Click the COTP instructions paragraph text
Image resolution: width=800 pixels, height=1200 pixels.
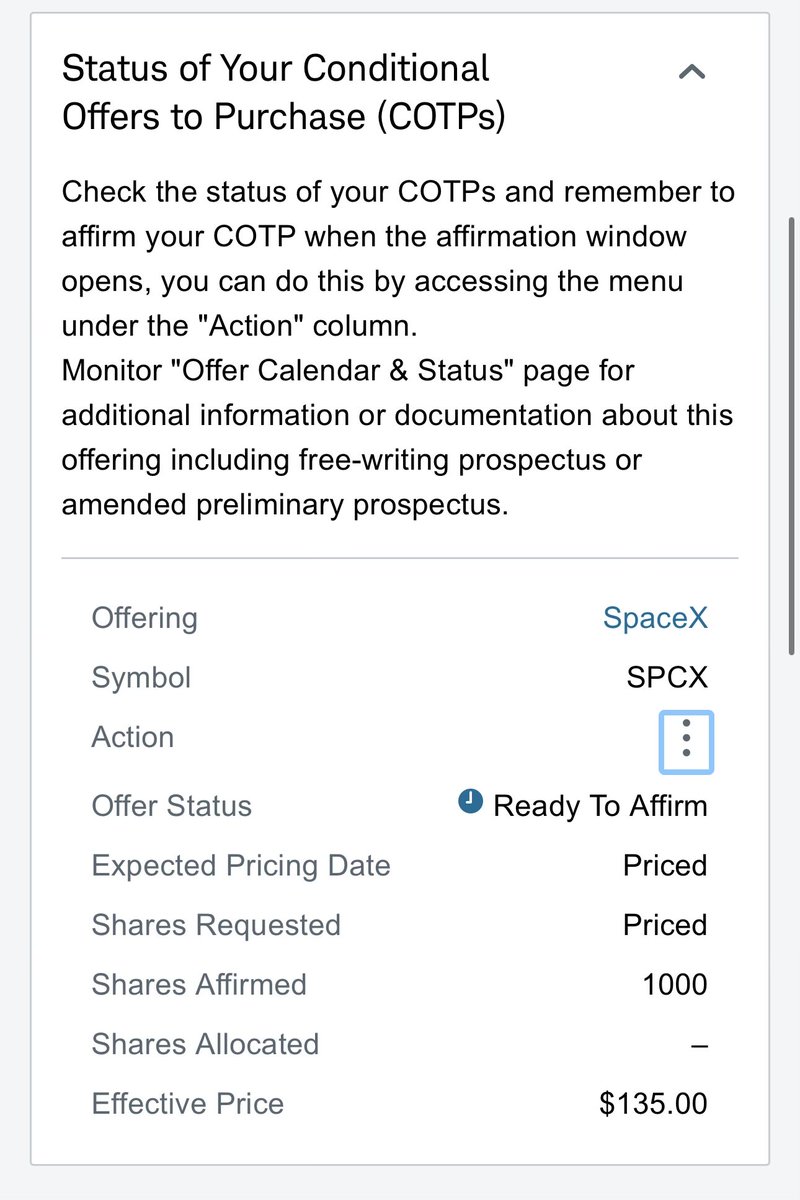click(398, 348)
